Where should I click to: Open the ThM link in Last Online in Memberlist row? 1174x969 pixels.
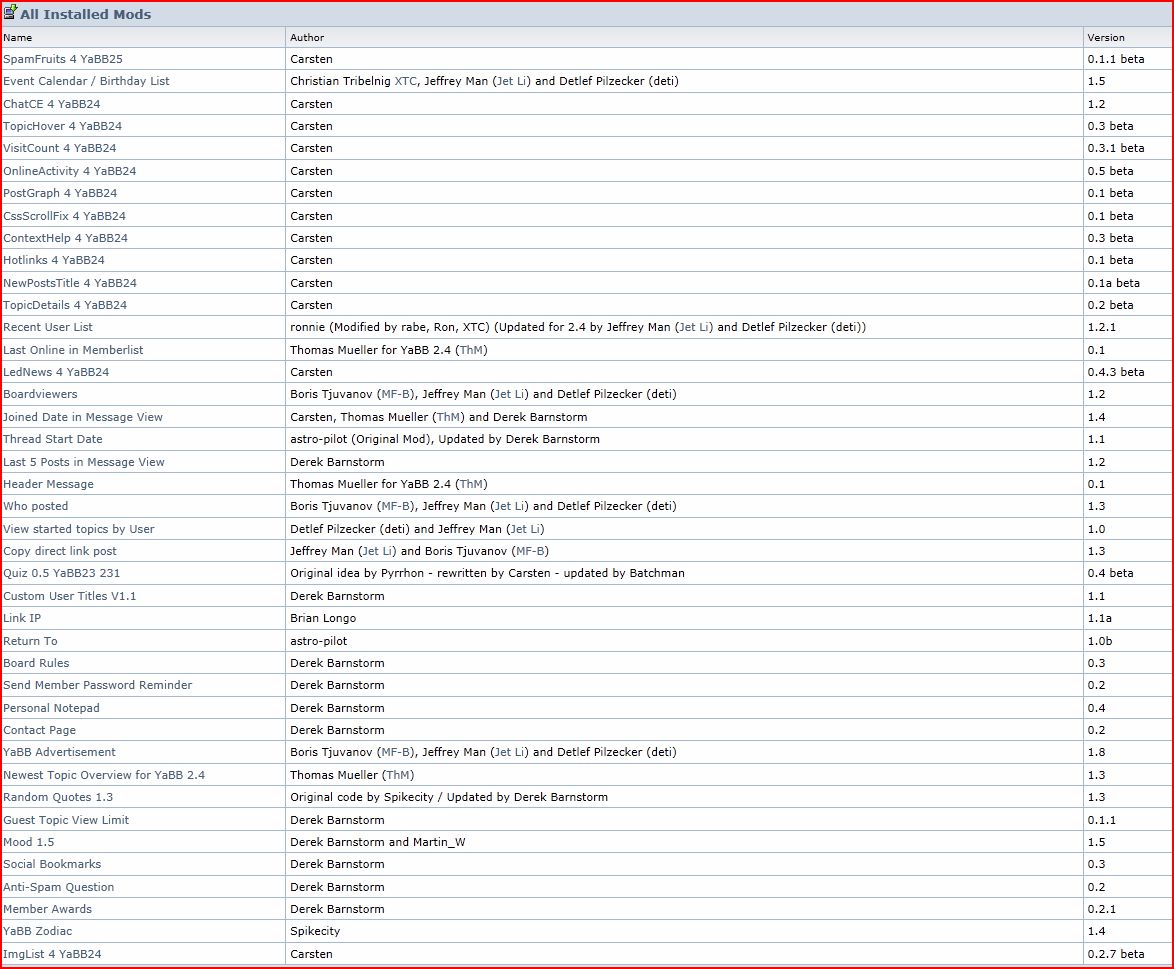473,350
